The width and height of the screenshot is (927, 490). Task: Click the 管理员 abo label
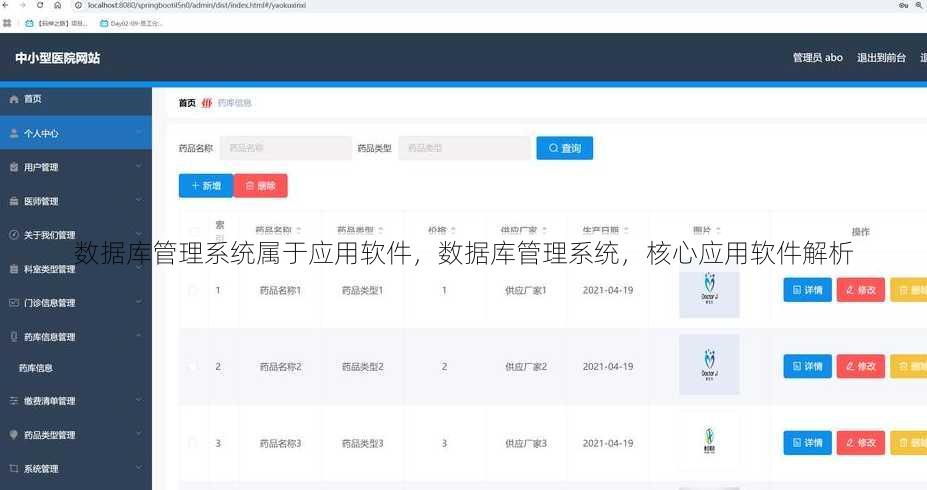(818, 58)
